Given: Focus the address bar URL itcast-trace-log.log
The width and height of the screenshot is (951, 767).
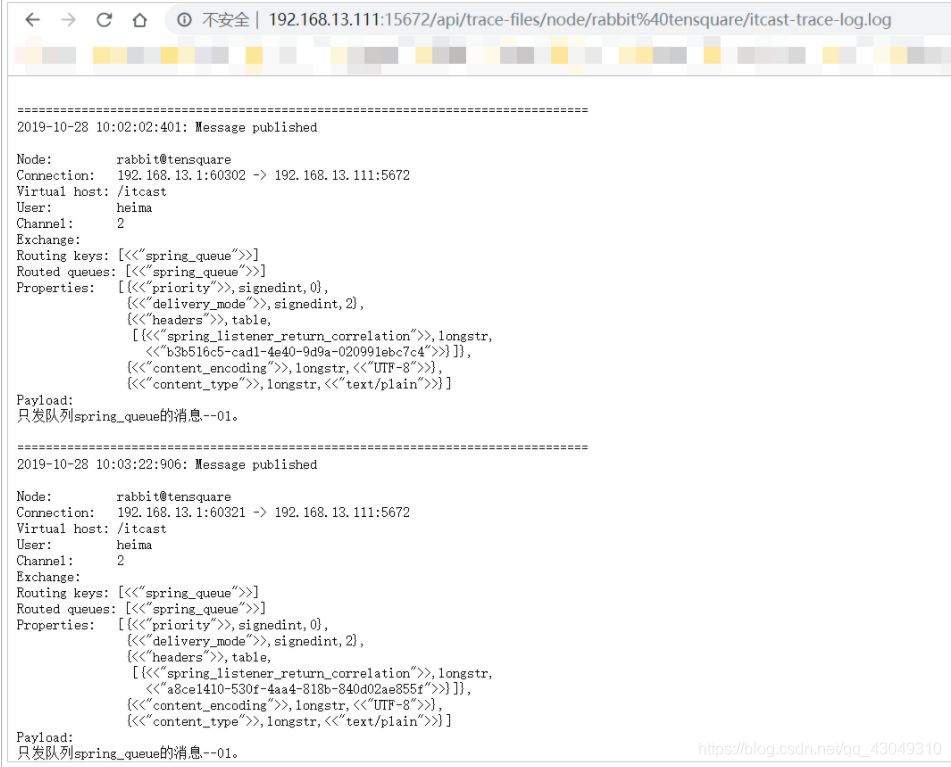Looking at the screenshot, I should point(579,20).
